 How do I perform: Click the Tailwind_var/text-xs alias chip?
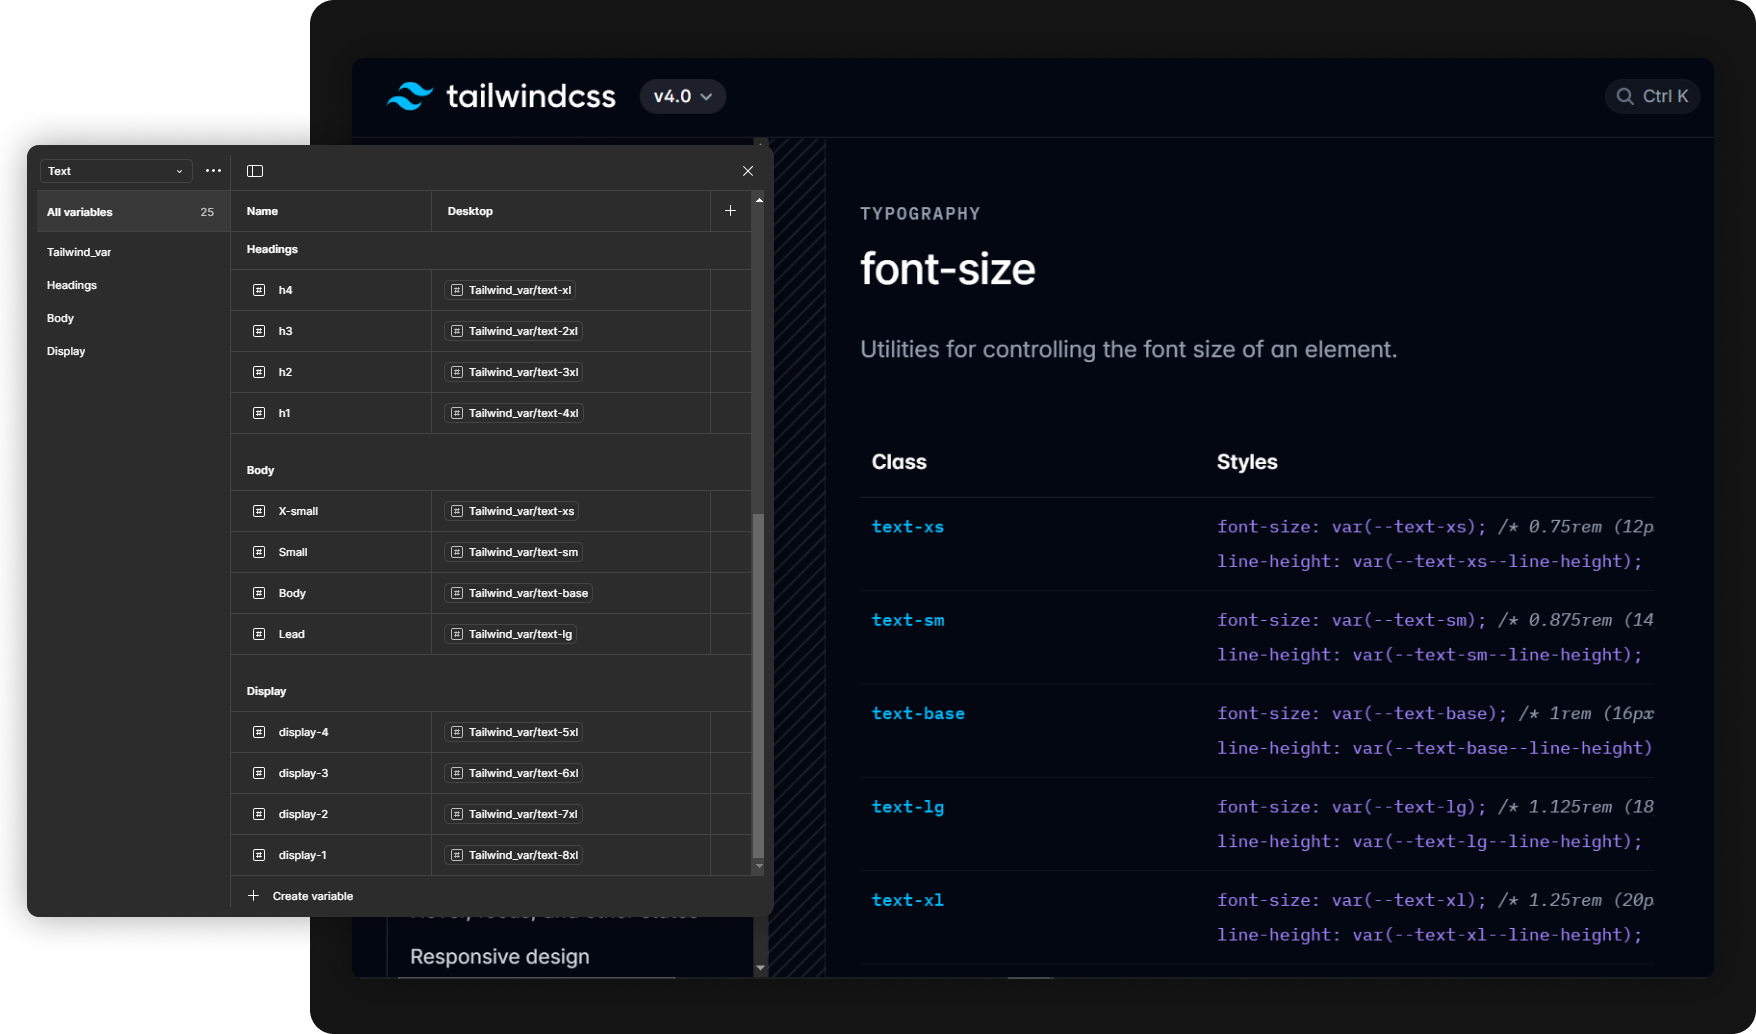(512, 511)
